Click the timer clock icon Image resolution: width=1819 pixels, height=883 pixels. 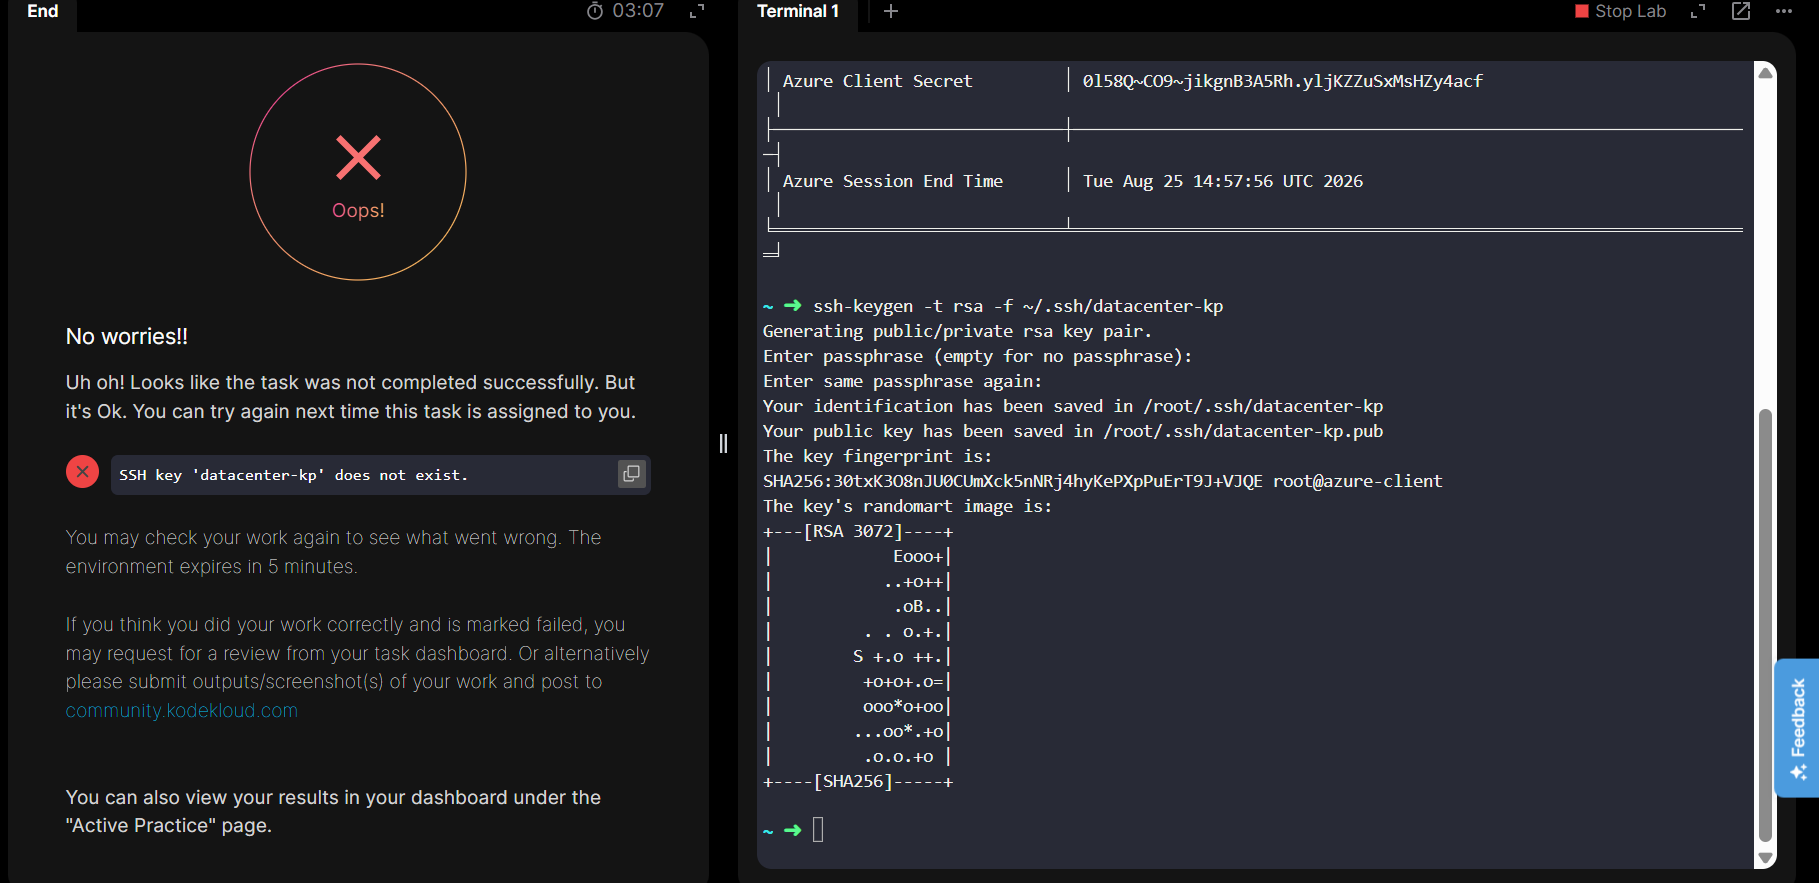coord(595,11)
